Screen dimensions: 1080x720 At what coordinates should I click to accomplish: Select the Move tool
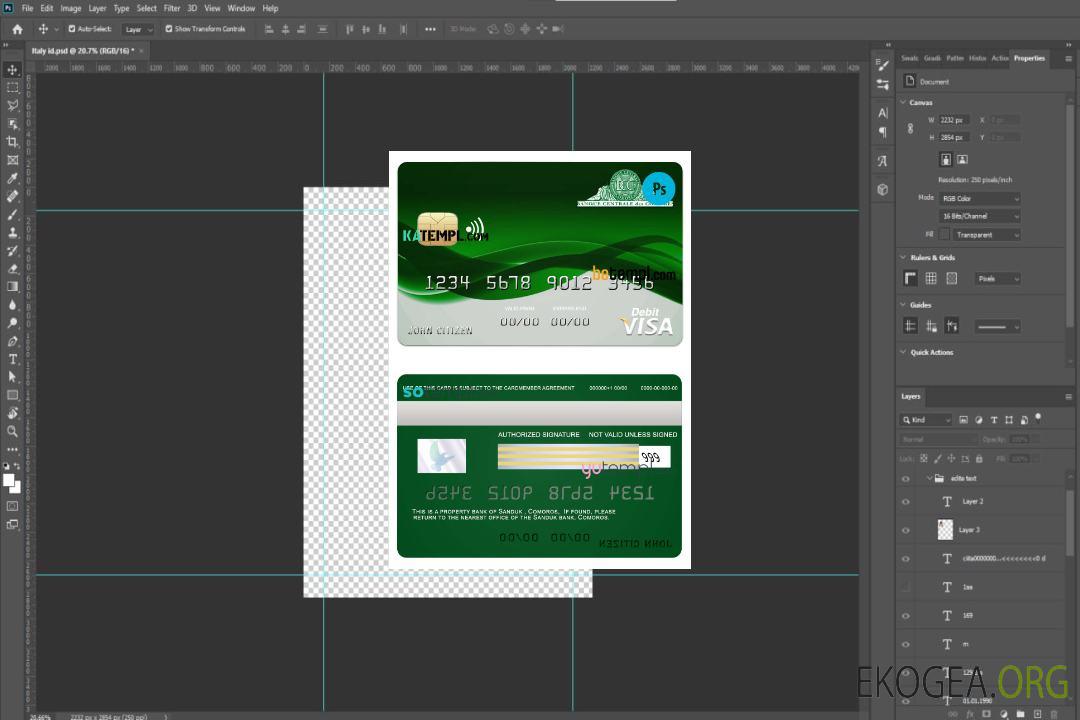coord(12,70)
